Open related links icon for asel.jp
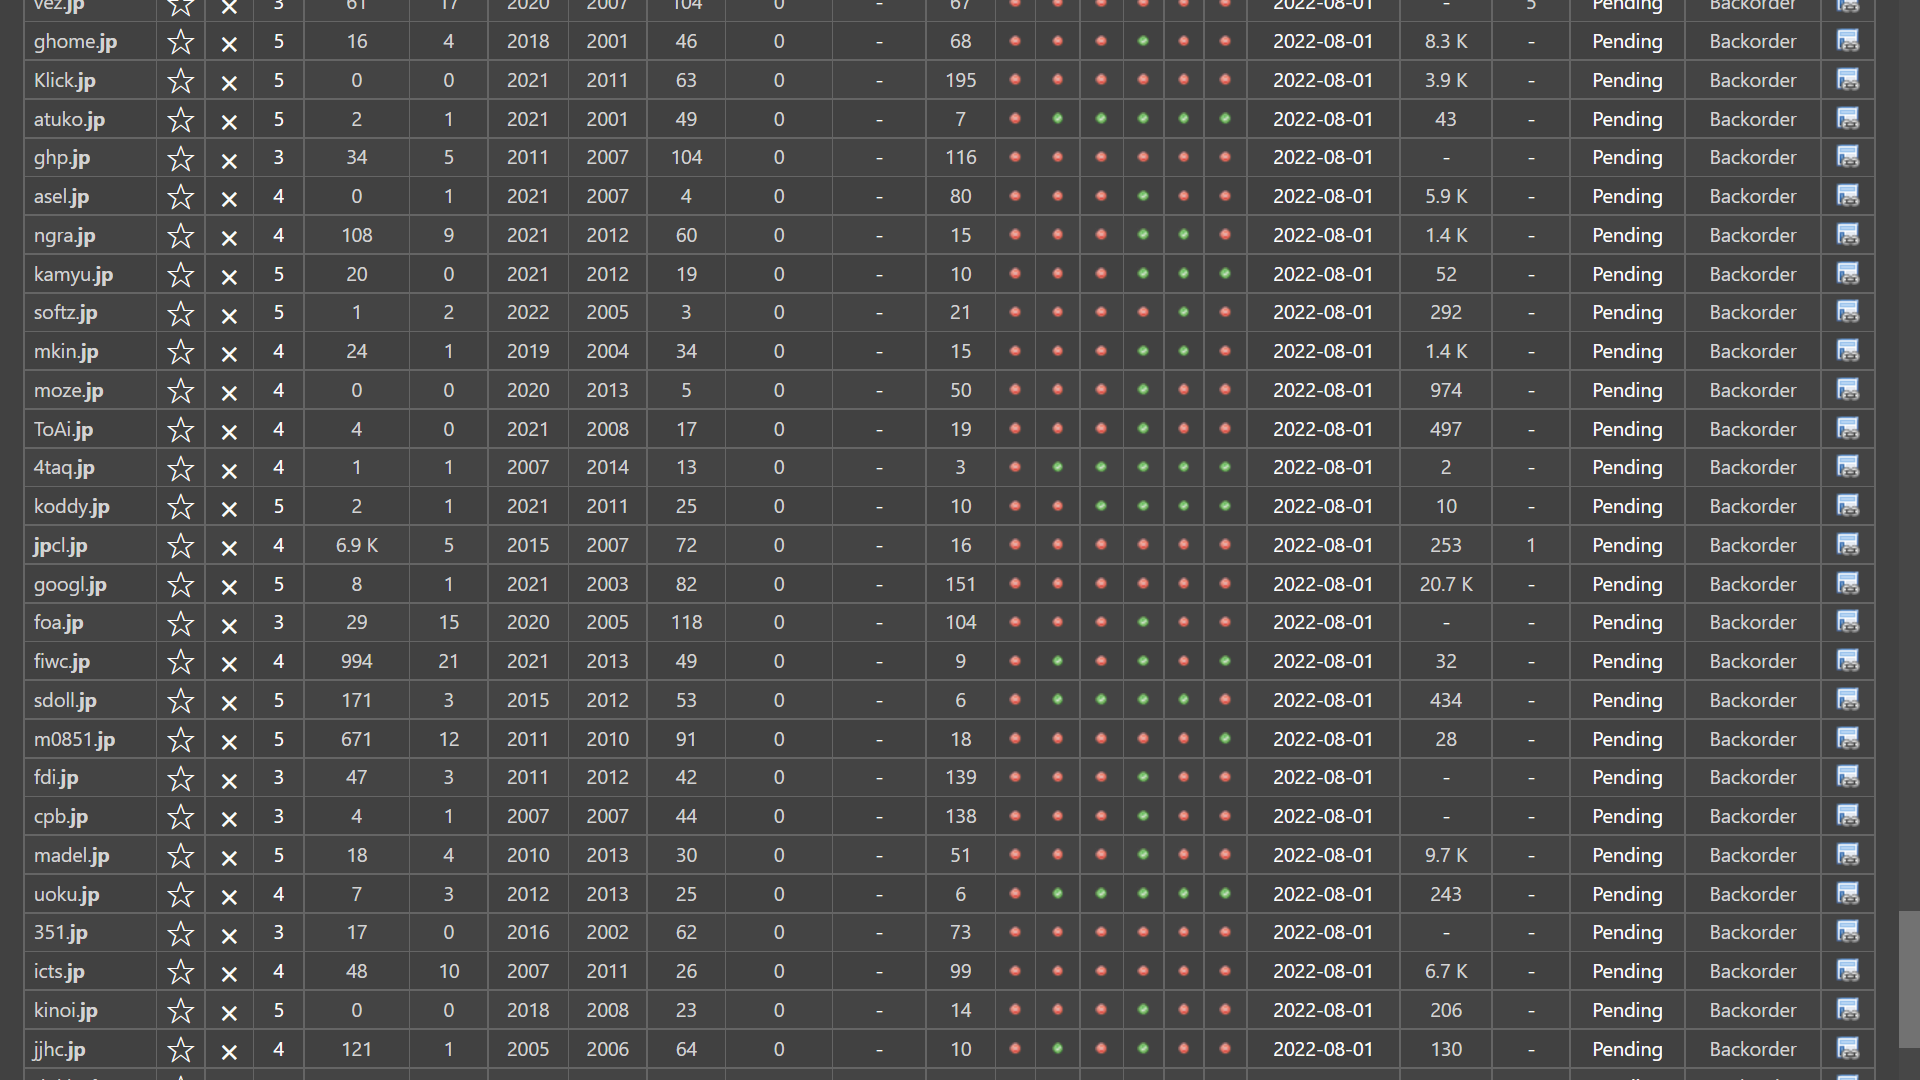Image resolution: width=1920 pixels, height=1080 pixels. click(1847, 196)
